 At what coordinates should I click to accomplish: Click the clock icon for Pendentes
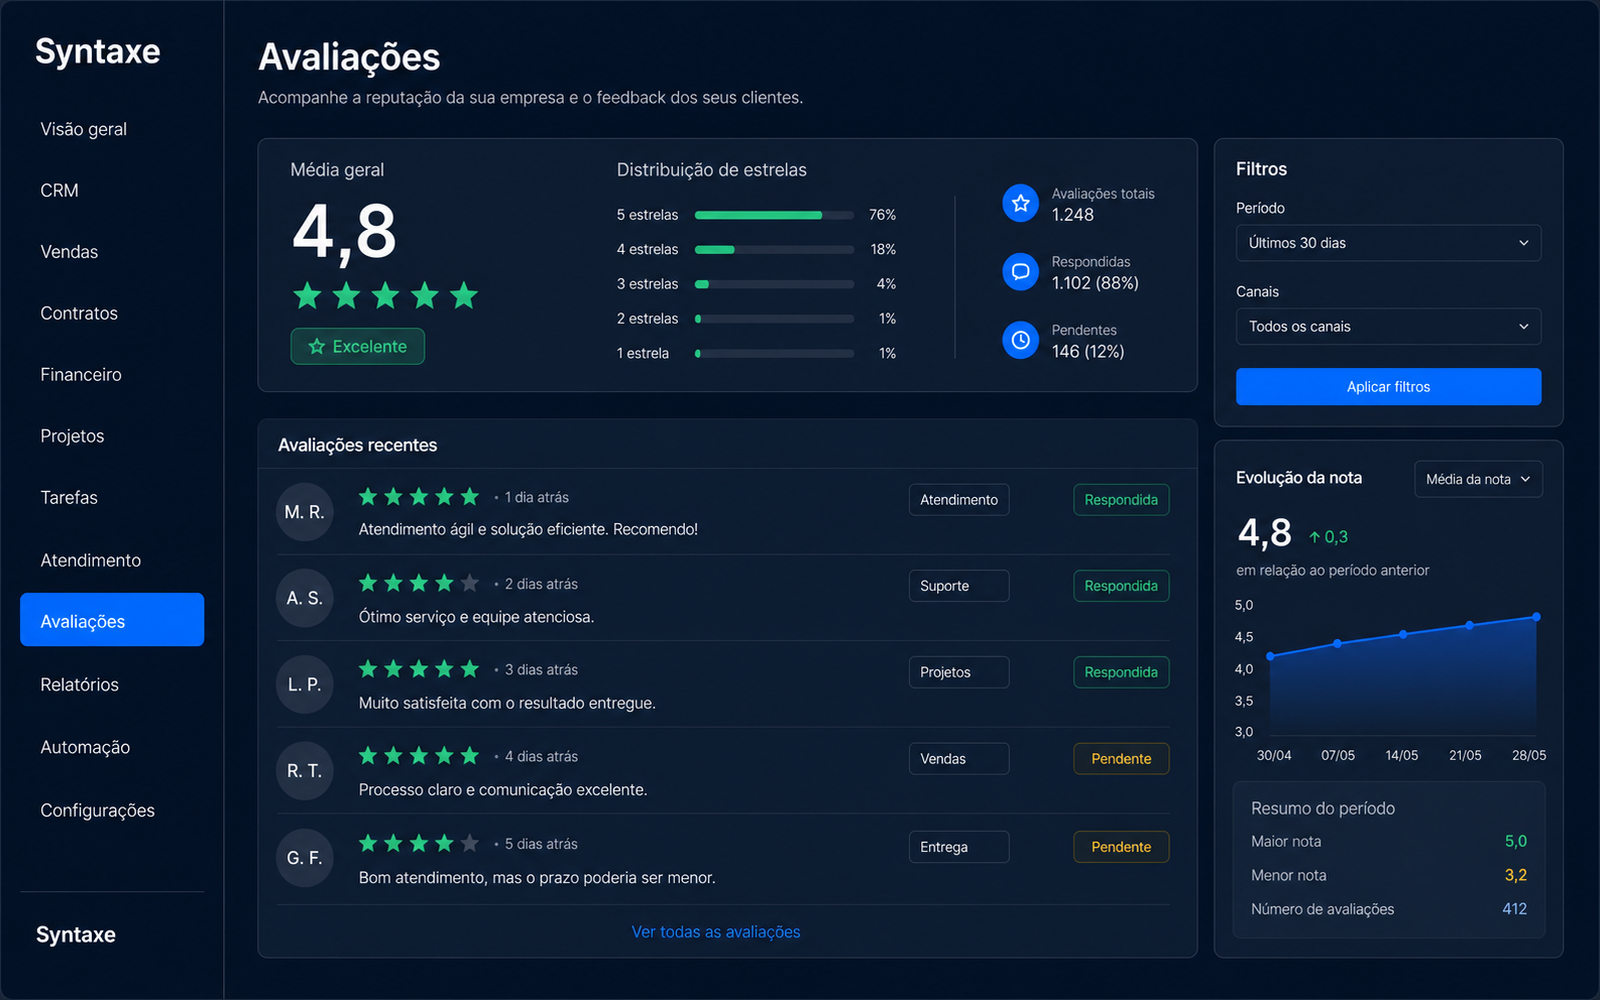click(1020, 340)
